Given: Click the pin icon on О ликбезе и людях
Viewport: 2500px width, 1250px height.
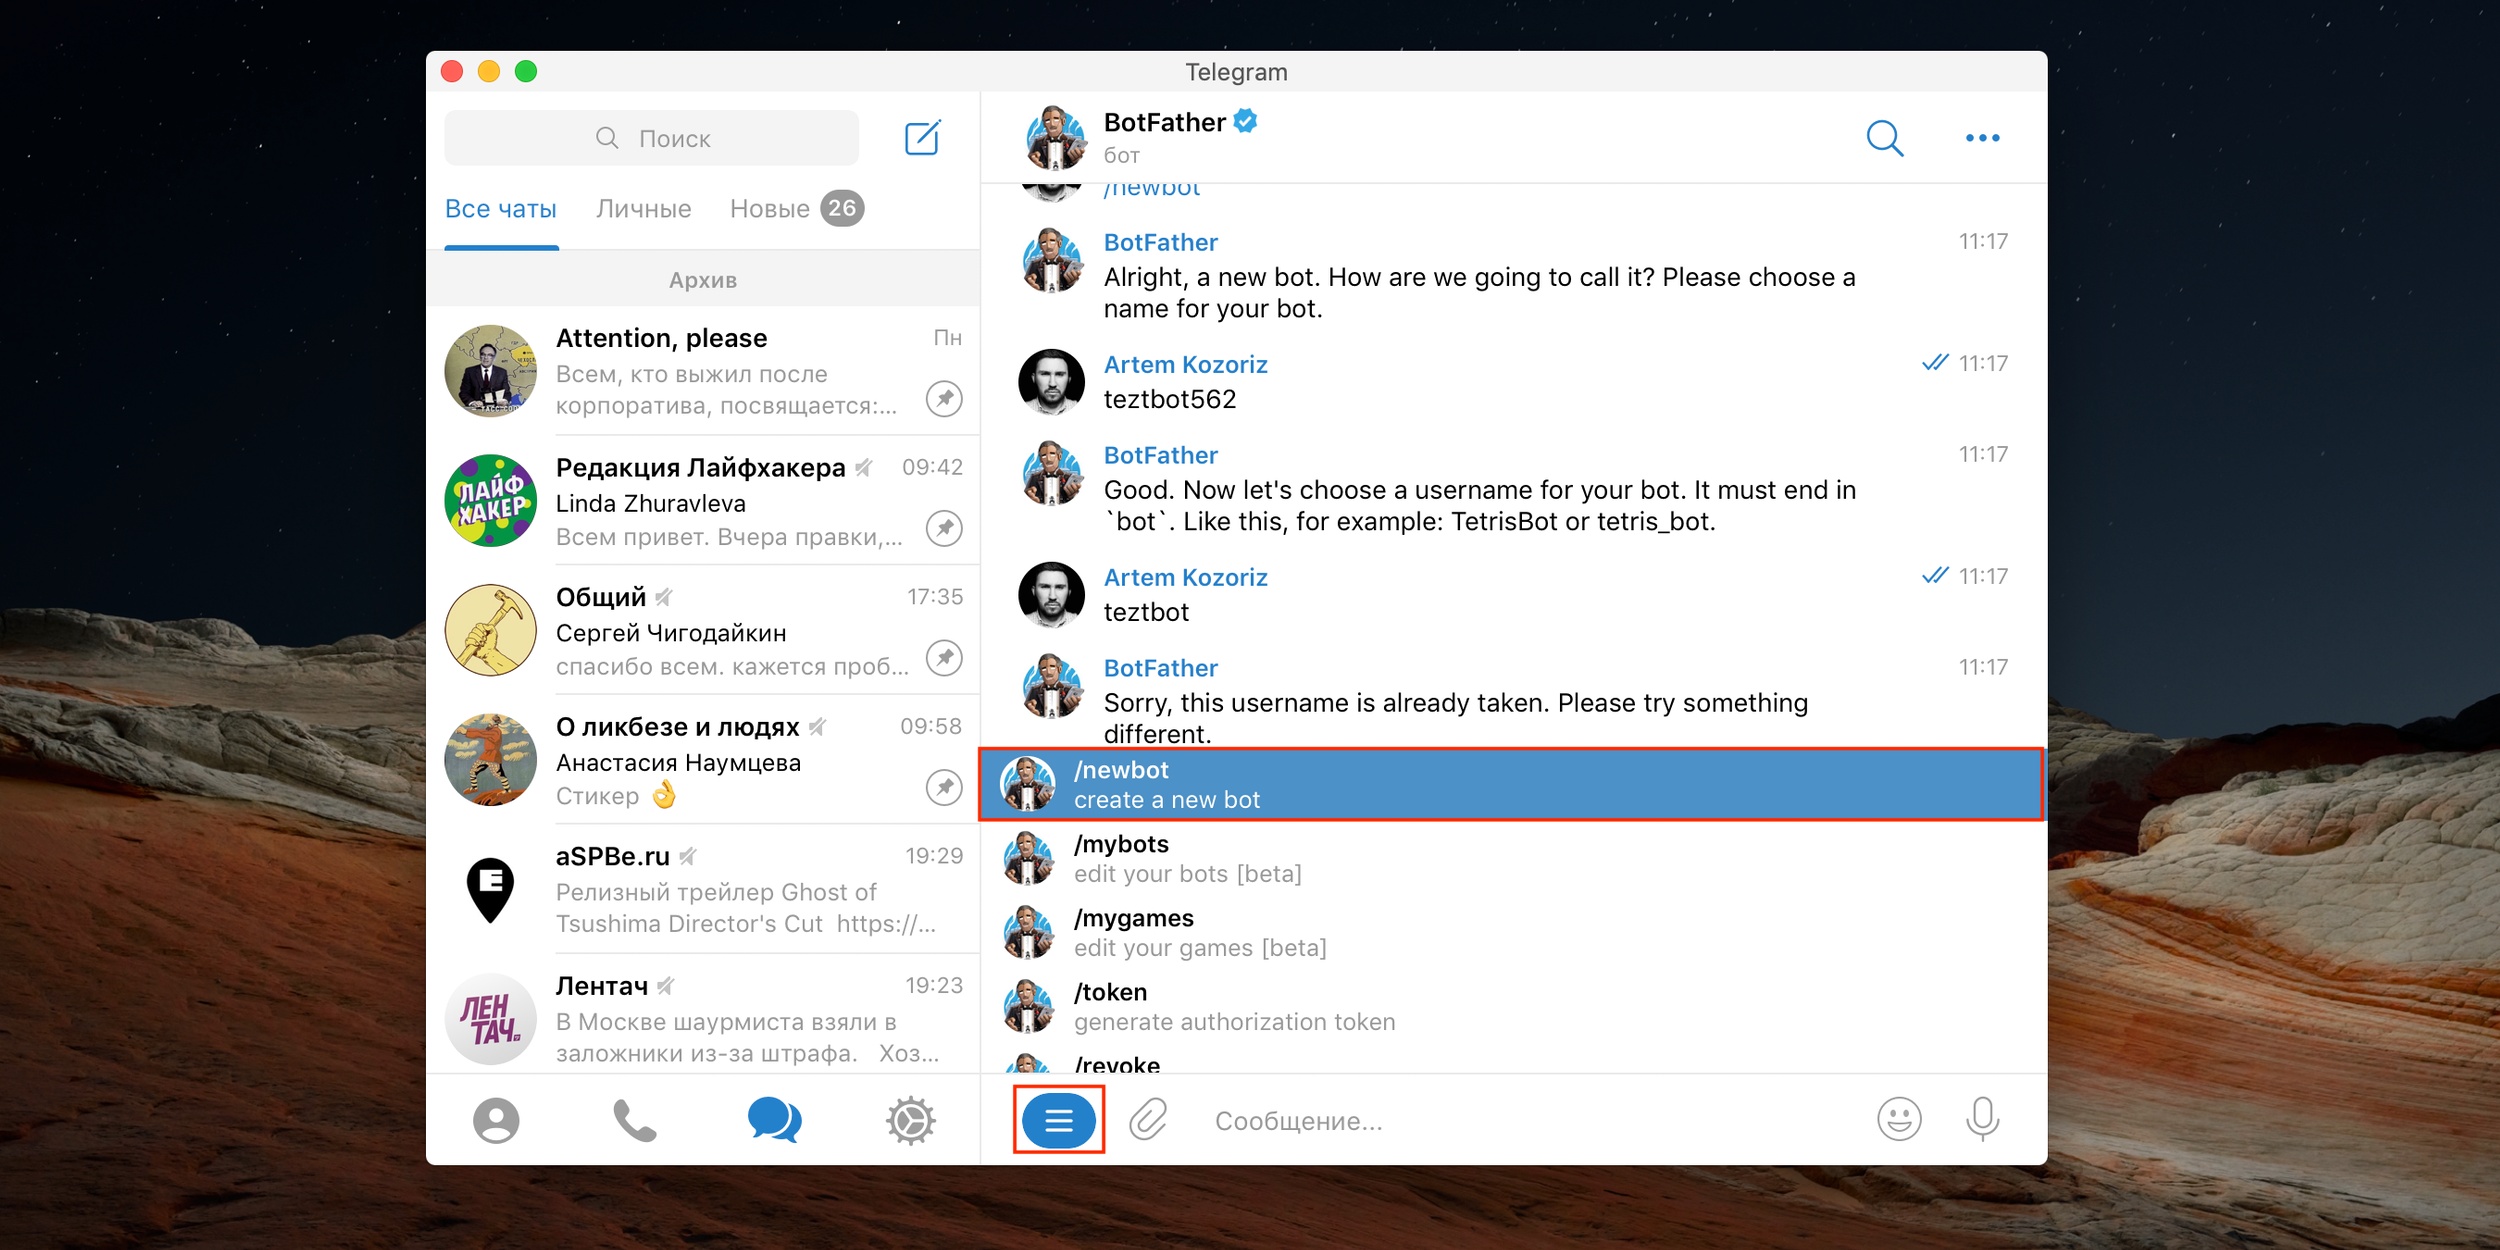Looking at the screenshot, I should pos(944,787).
